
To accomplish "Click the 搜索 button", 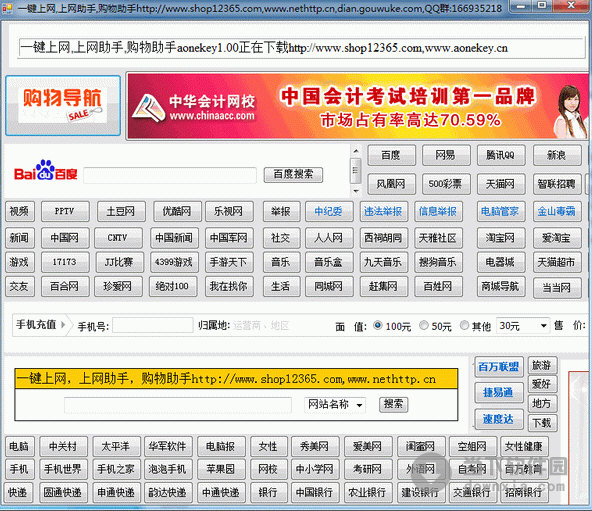I will coord(393,404).
